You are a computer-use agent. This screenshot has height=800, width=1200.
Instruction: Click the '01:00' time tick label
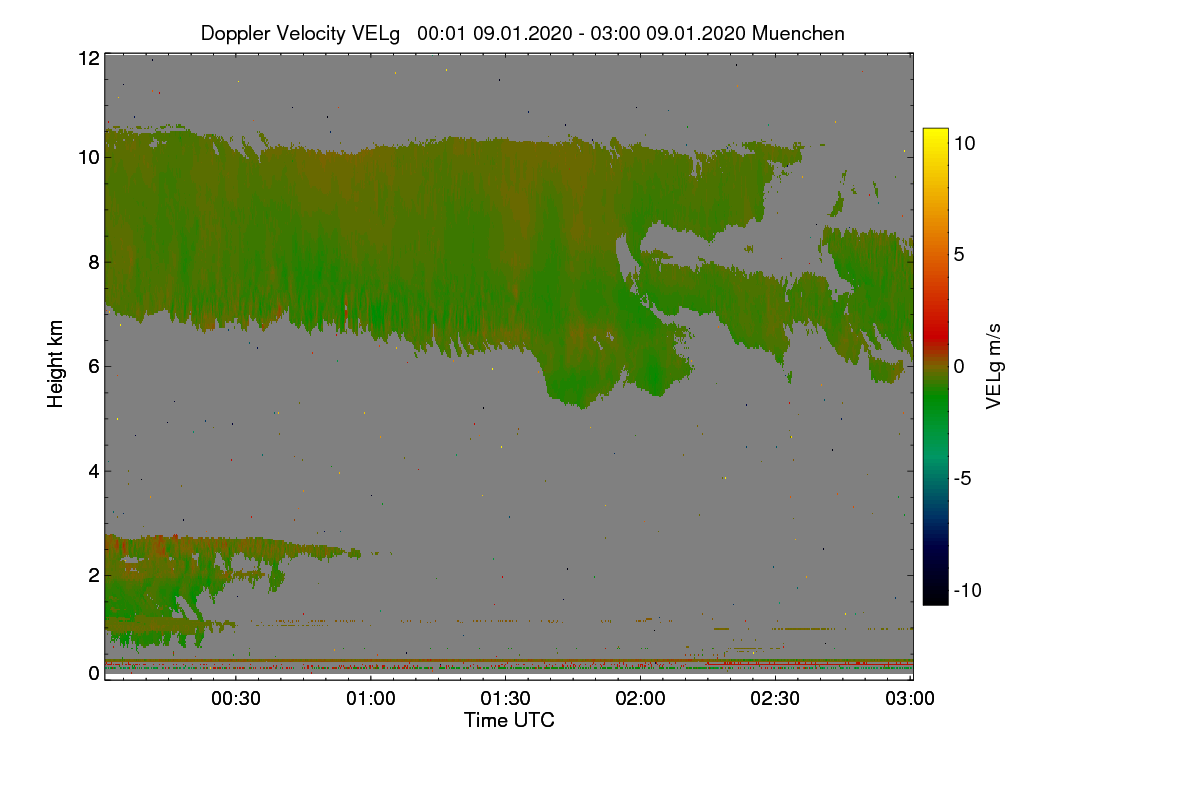[x=370, y=698]
